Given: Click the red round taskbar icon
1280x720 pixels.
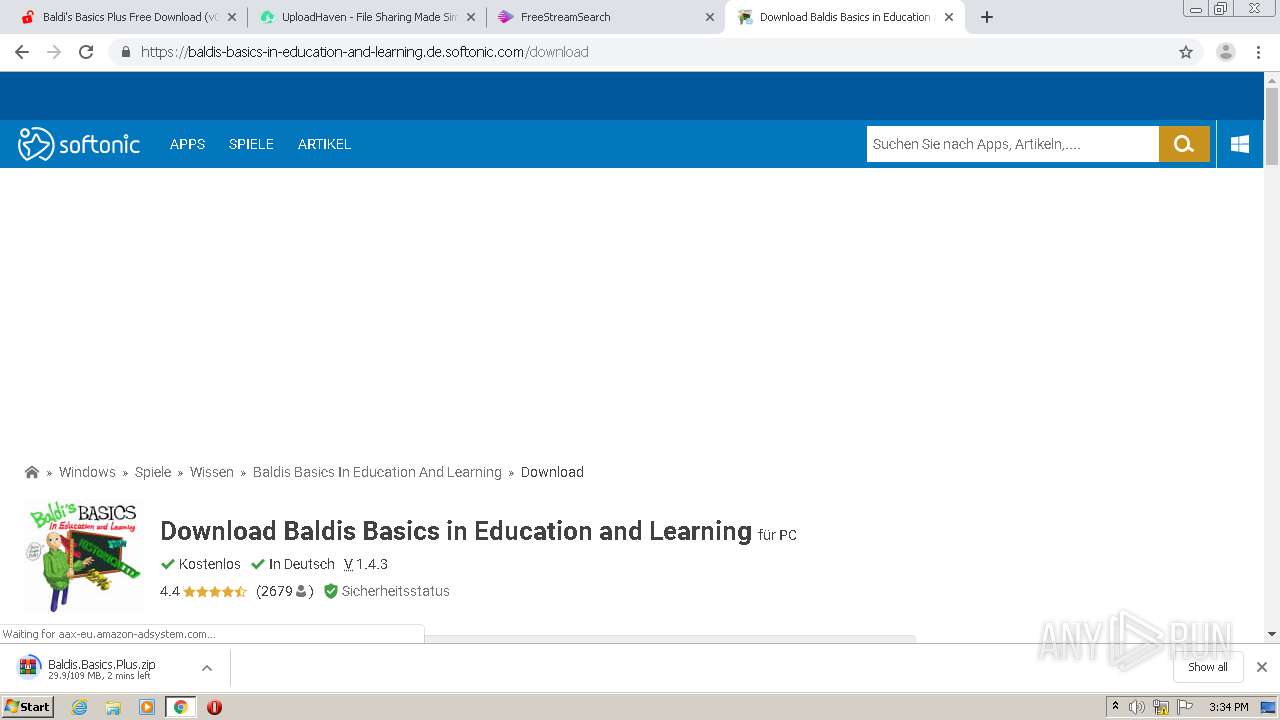Looking at the screenshot, I should point(214,707).
